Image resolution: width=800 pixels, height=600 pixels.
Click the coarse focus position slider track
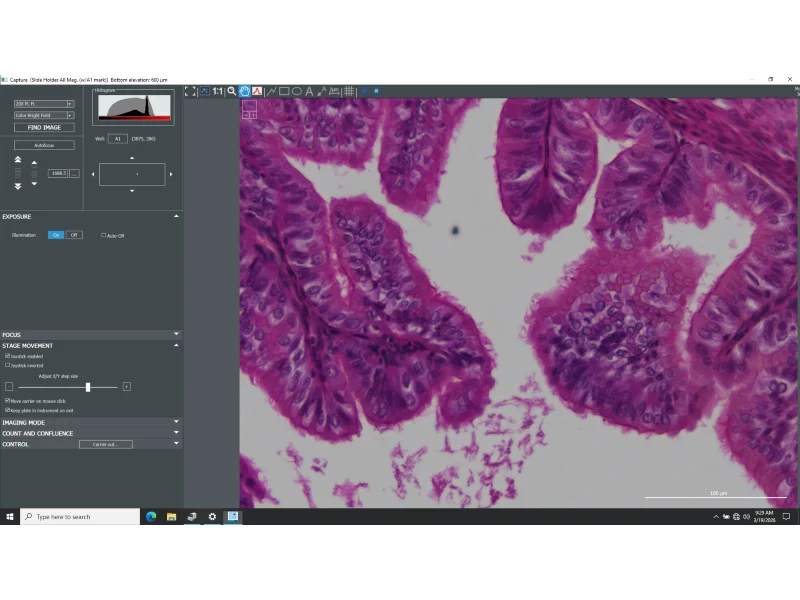point(18,173)
